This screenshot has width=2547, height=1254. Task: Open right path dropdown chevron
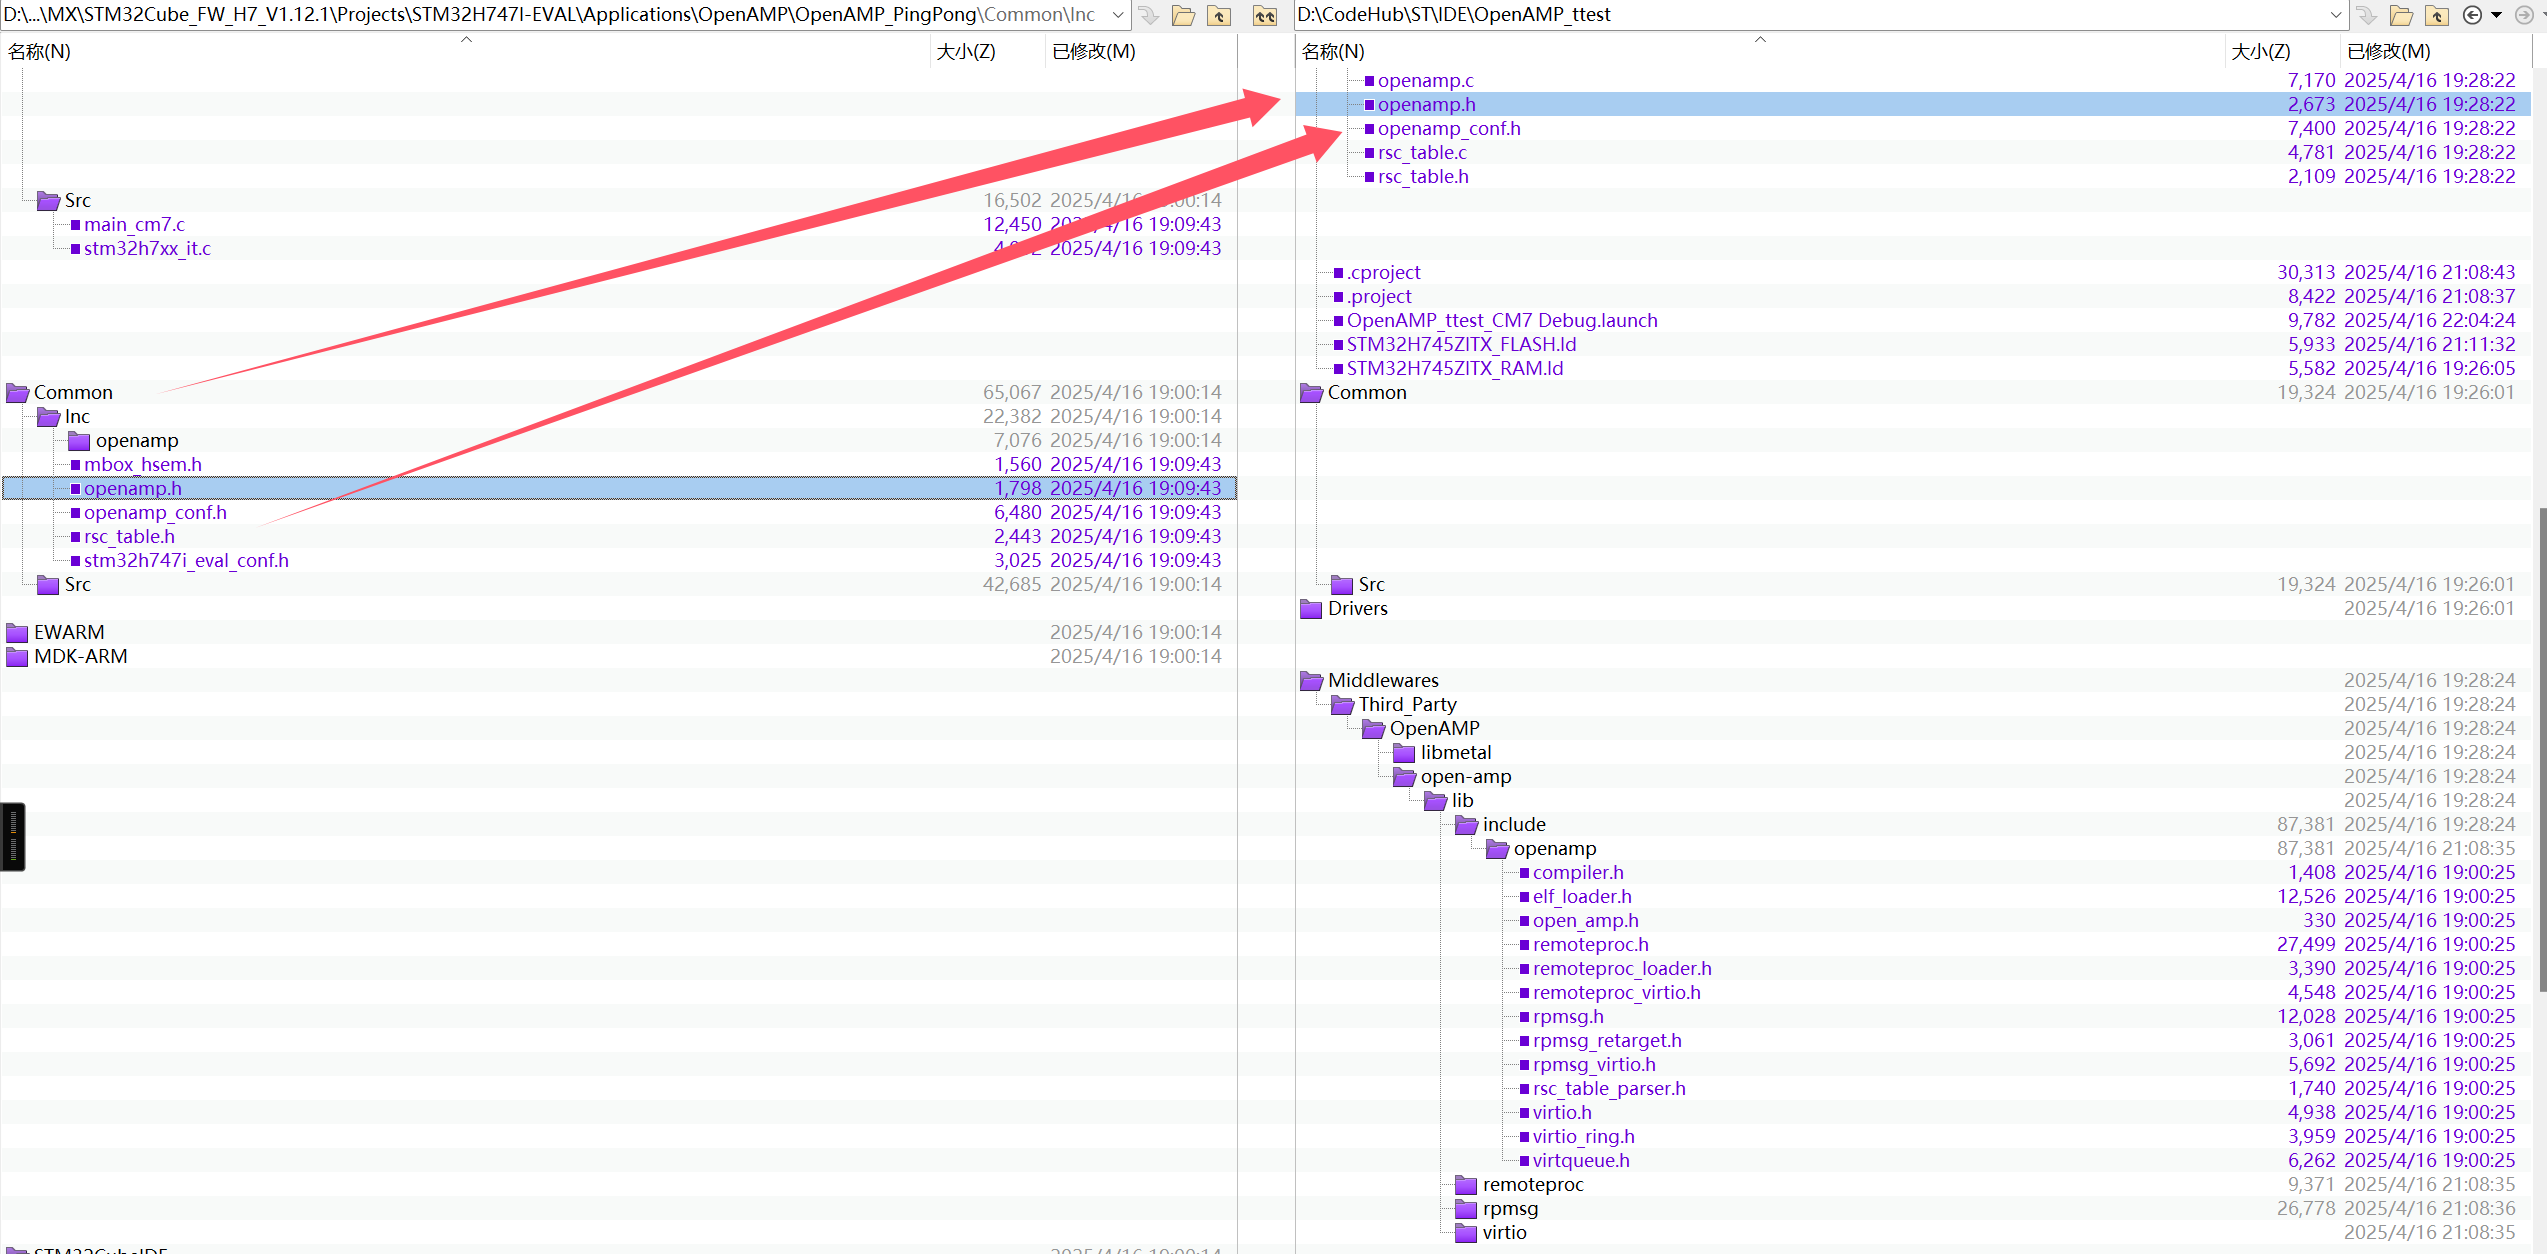pyautogui.click(x=2336, y=15)
